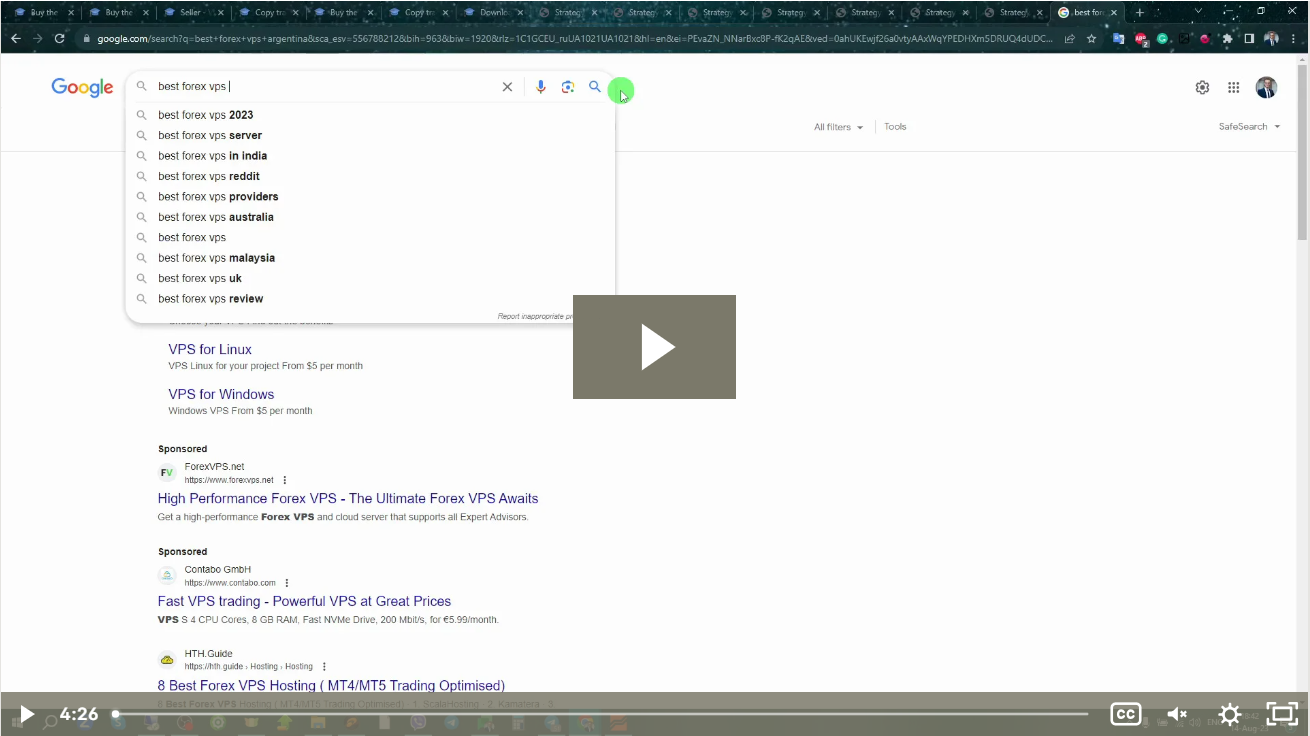This screenshot has height=736, width=1310.
Task: Open the Adblock Plus extension
Action: click(1140, 39)
